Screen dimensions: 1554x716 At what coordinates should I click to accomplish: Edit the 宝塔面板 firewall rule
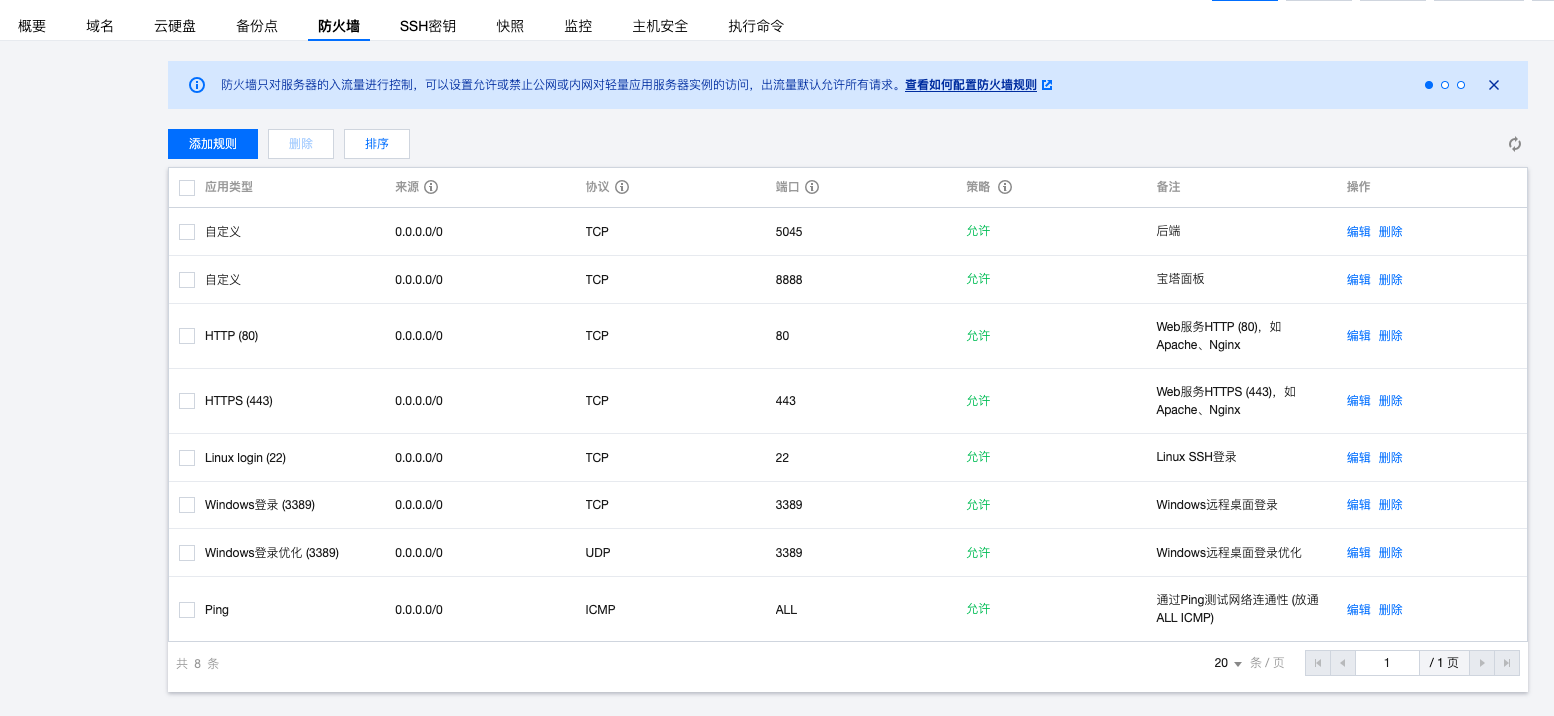(x=1358, y=279)
